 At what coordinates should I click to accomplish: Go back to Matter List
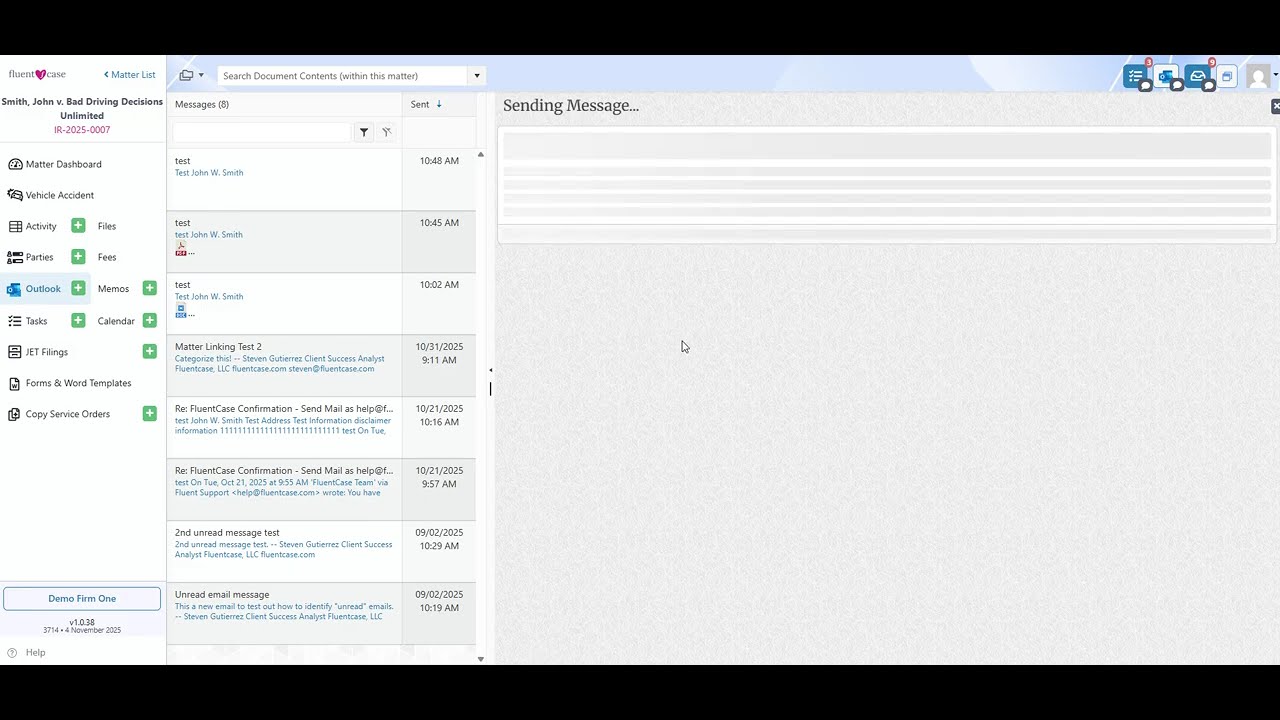130,75
